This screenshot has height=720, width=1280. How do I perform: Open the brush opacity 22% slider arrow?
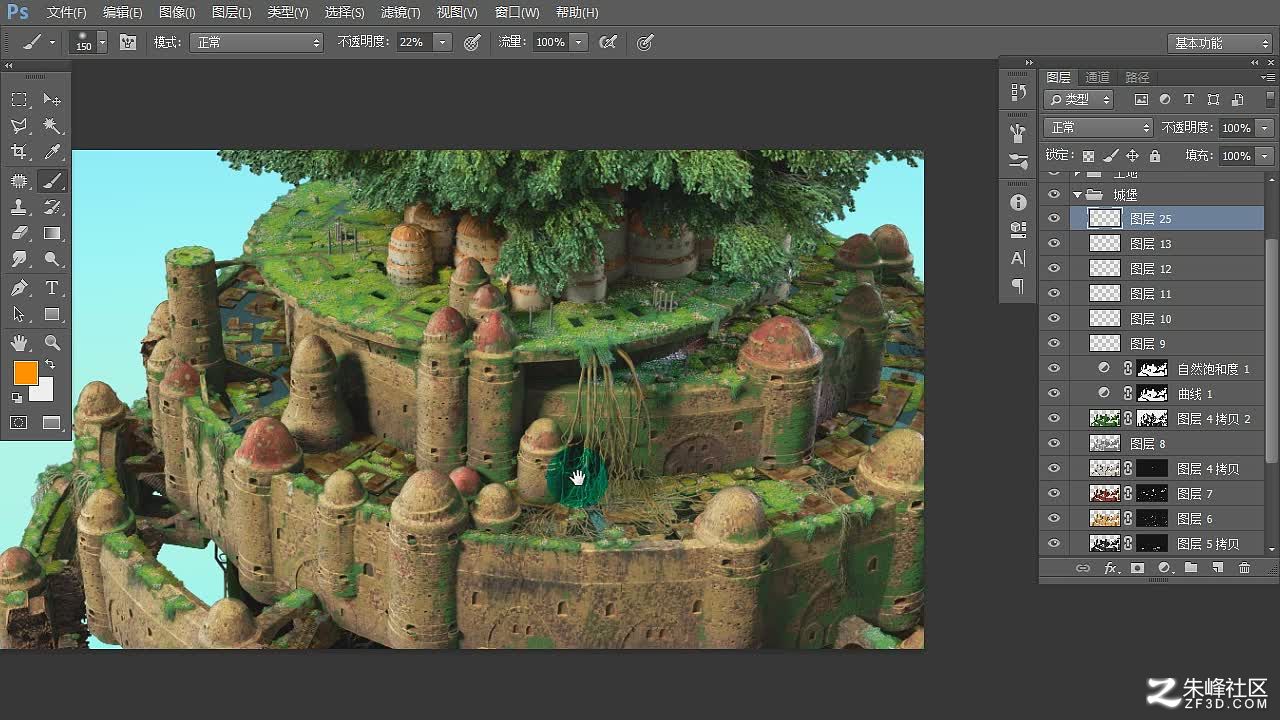[x=443, y=42]
